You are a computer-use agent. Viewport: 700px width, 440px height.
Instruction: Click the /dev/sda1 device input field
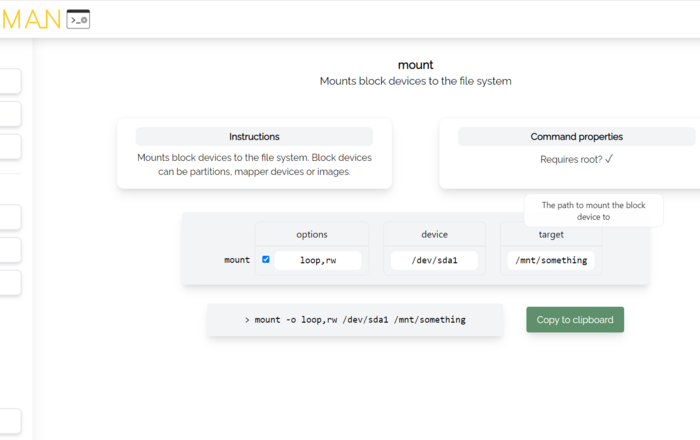(x=434, y=260)
